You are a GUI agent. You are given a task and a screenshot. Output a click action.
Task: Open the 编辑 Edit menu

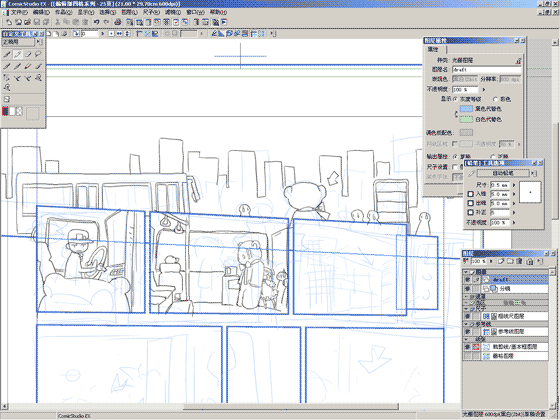(x=41, y=12)
